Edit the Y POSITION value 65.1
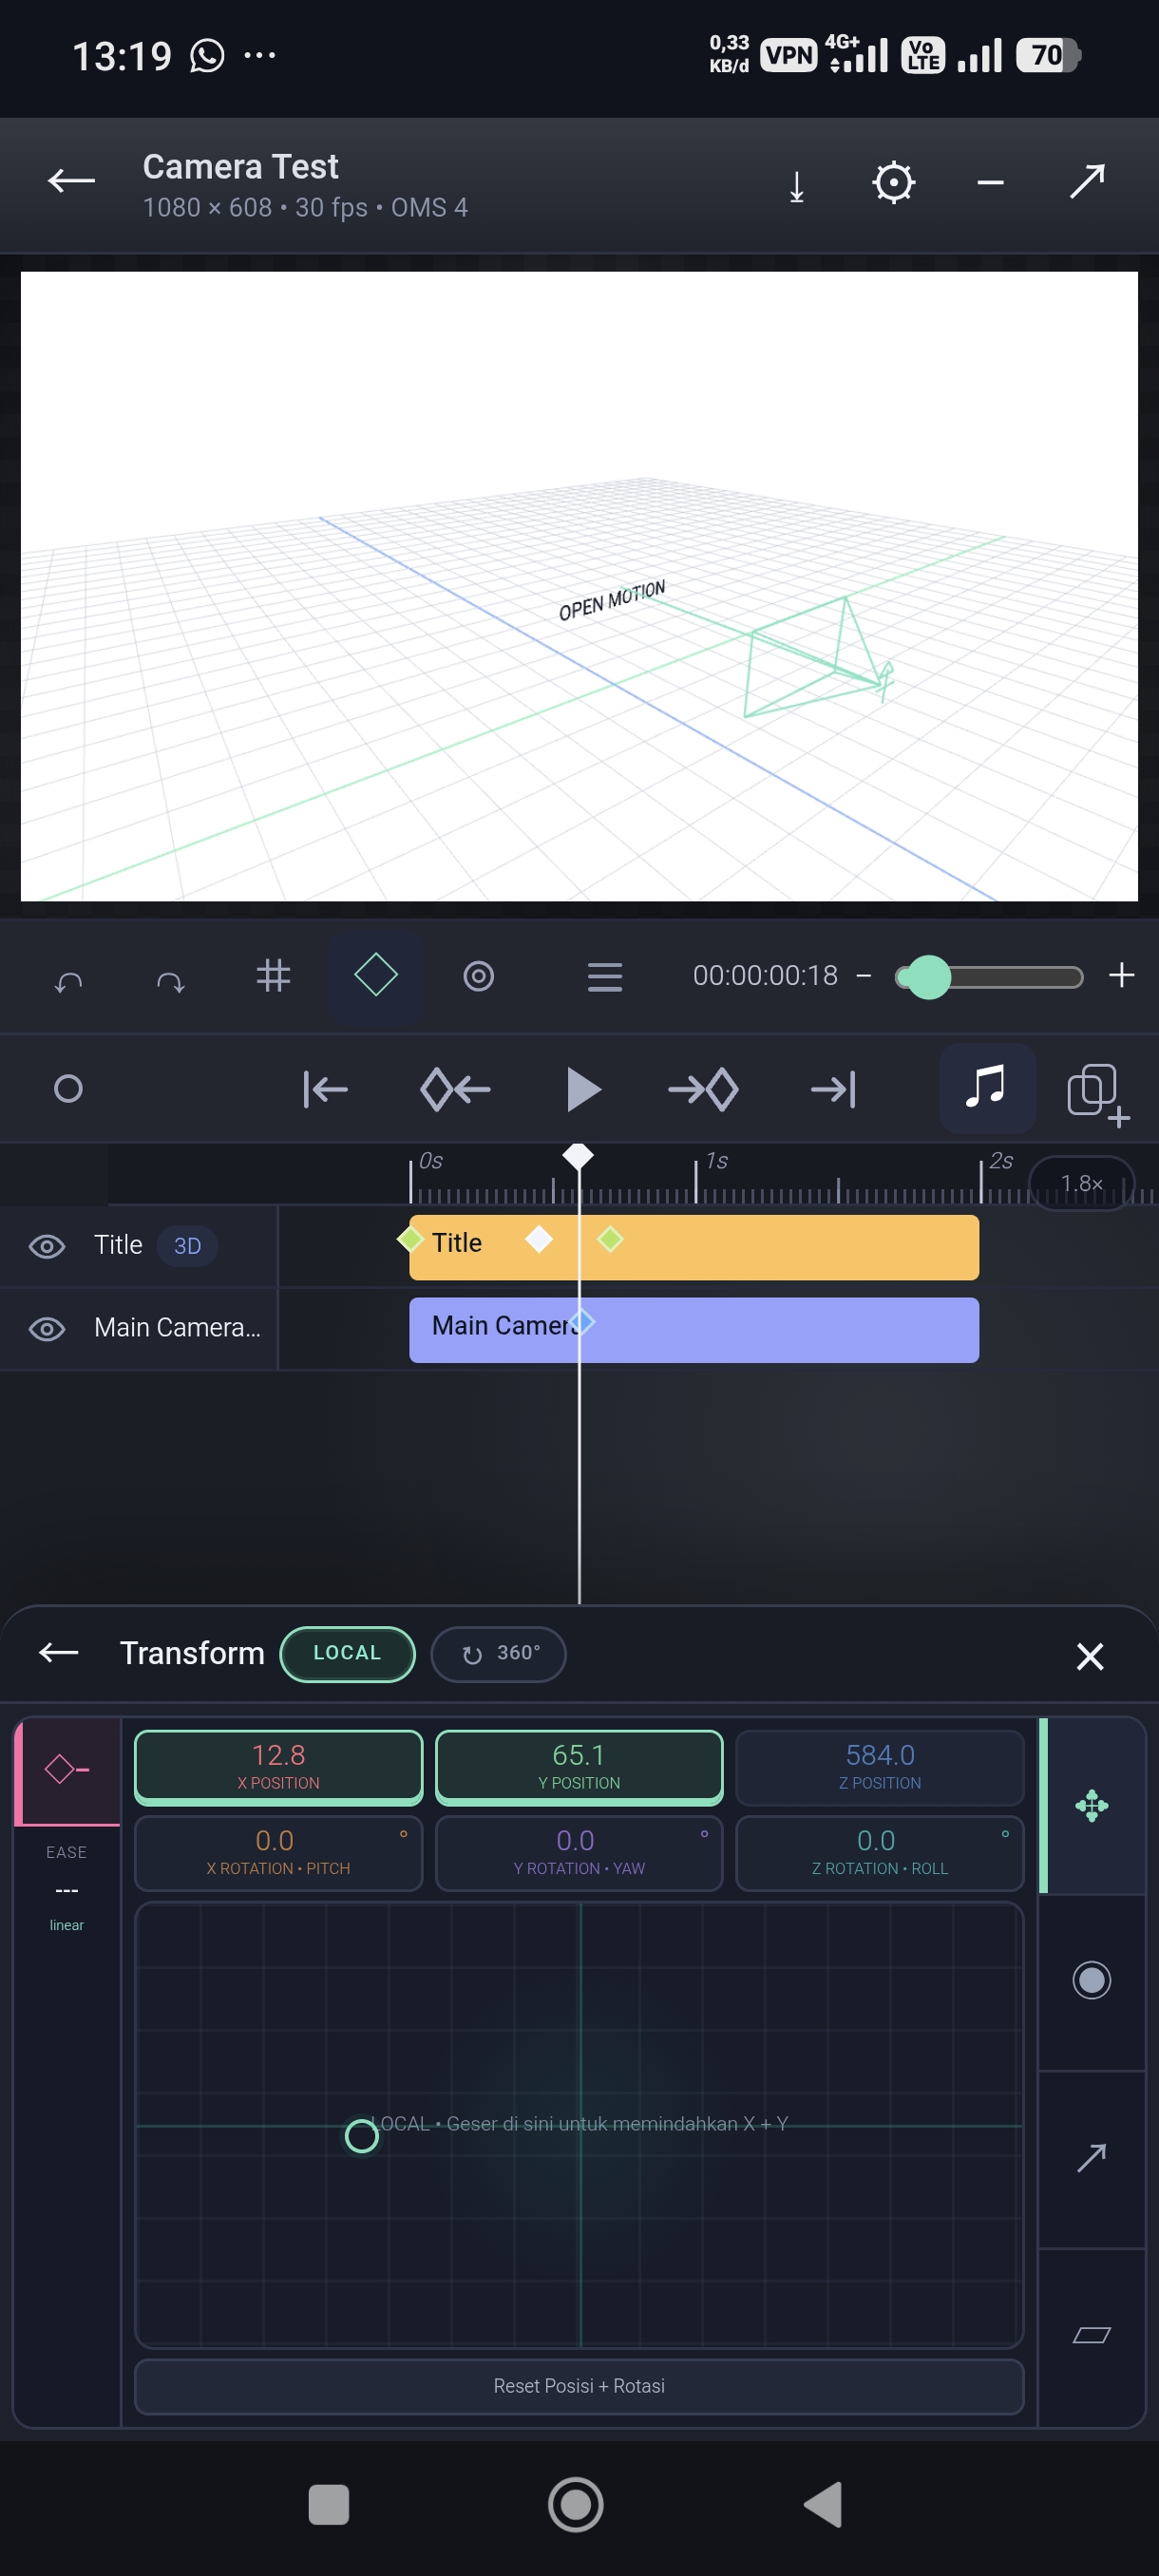Screen dimensions: 1159x2576 [x=579, y=1766]
